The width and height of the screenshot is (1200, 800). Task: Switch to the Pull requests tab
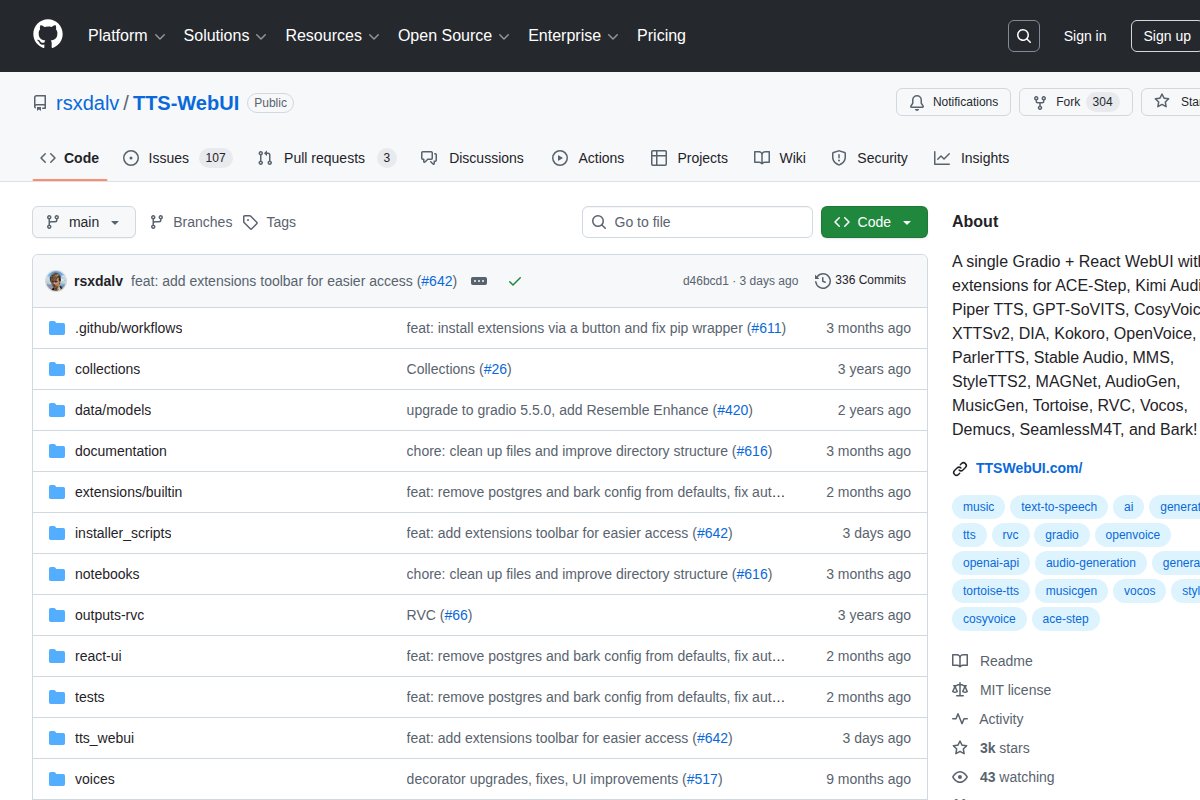click(x=326, y=158)
